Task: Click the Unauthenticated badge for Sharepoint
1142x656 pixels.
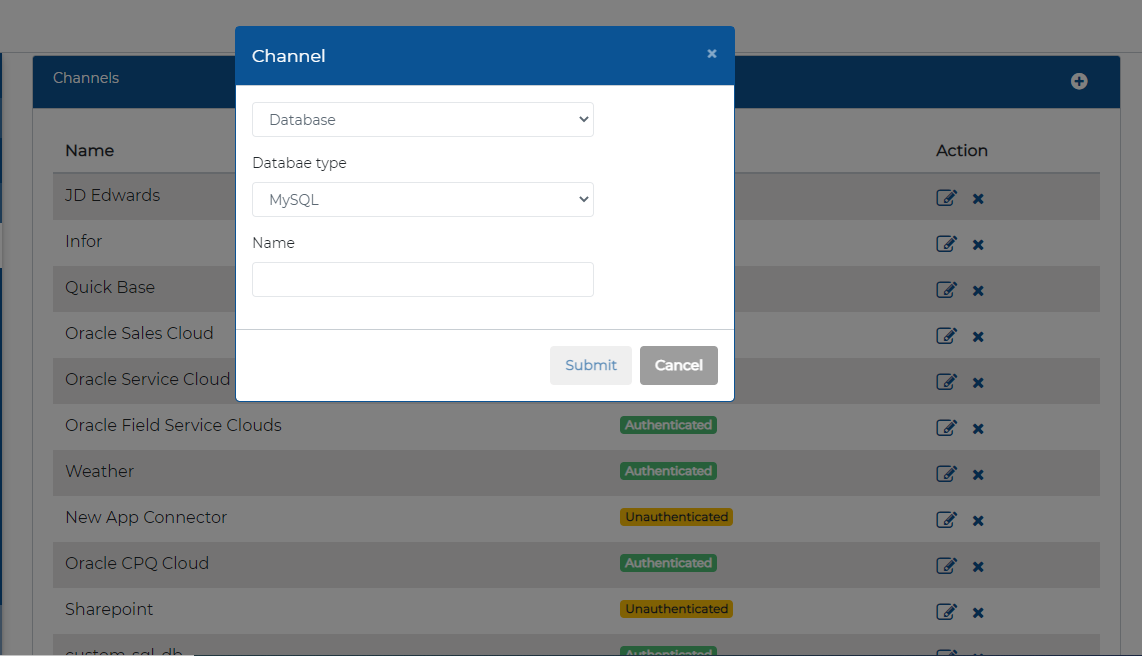Action: click(676, 609)
